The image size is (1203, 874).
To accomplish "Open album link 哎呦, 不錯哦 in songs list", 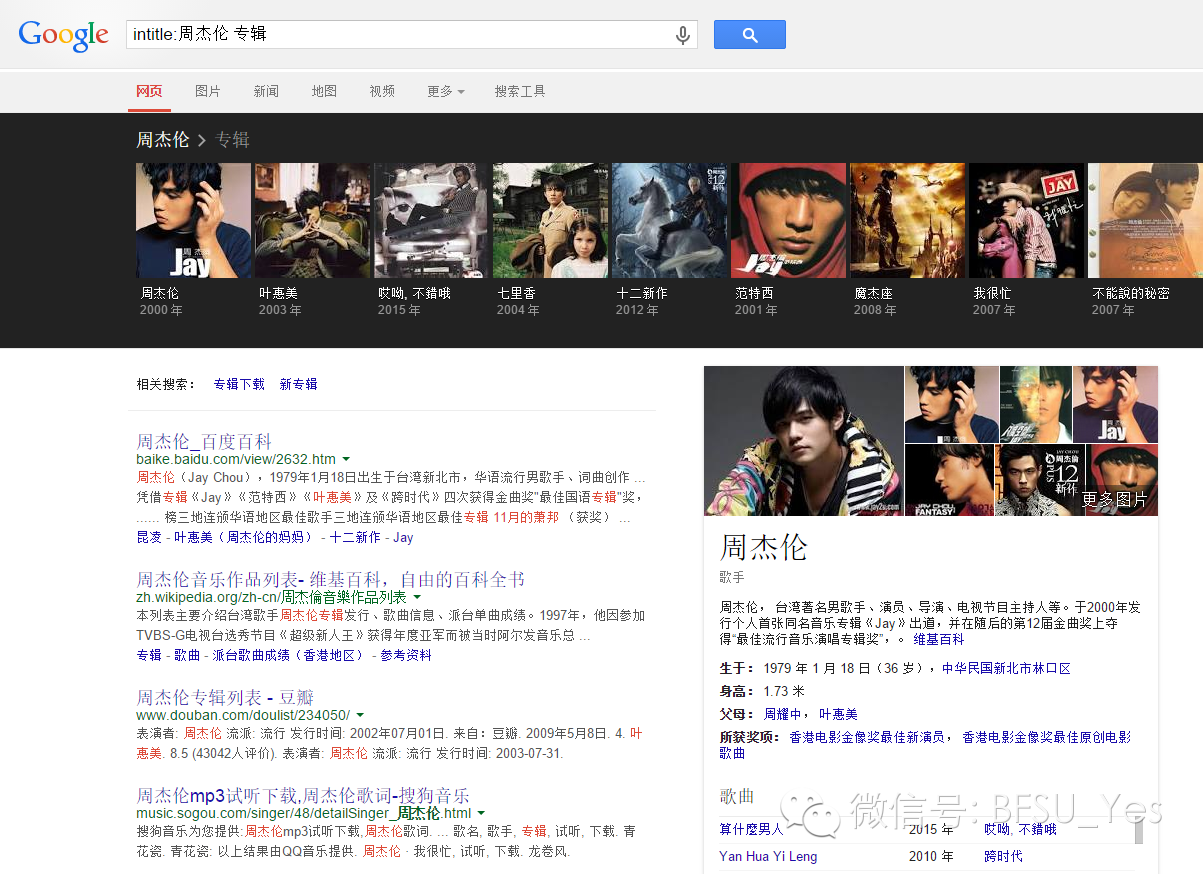I will click(x=1020, y=829).
